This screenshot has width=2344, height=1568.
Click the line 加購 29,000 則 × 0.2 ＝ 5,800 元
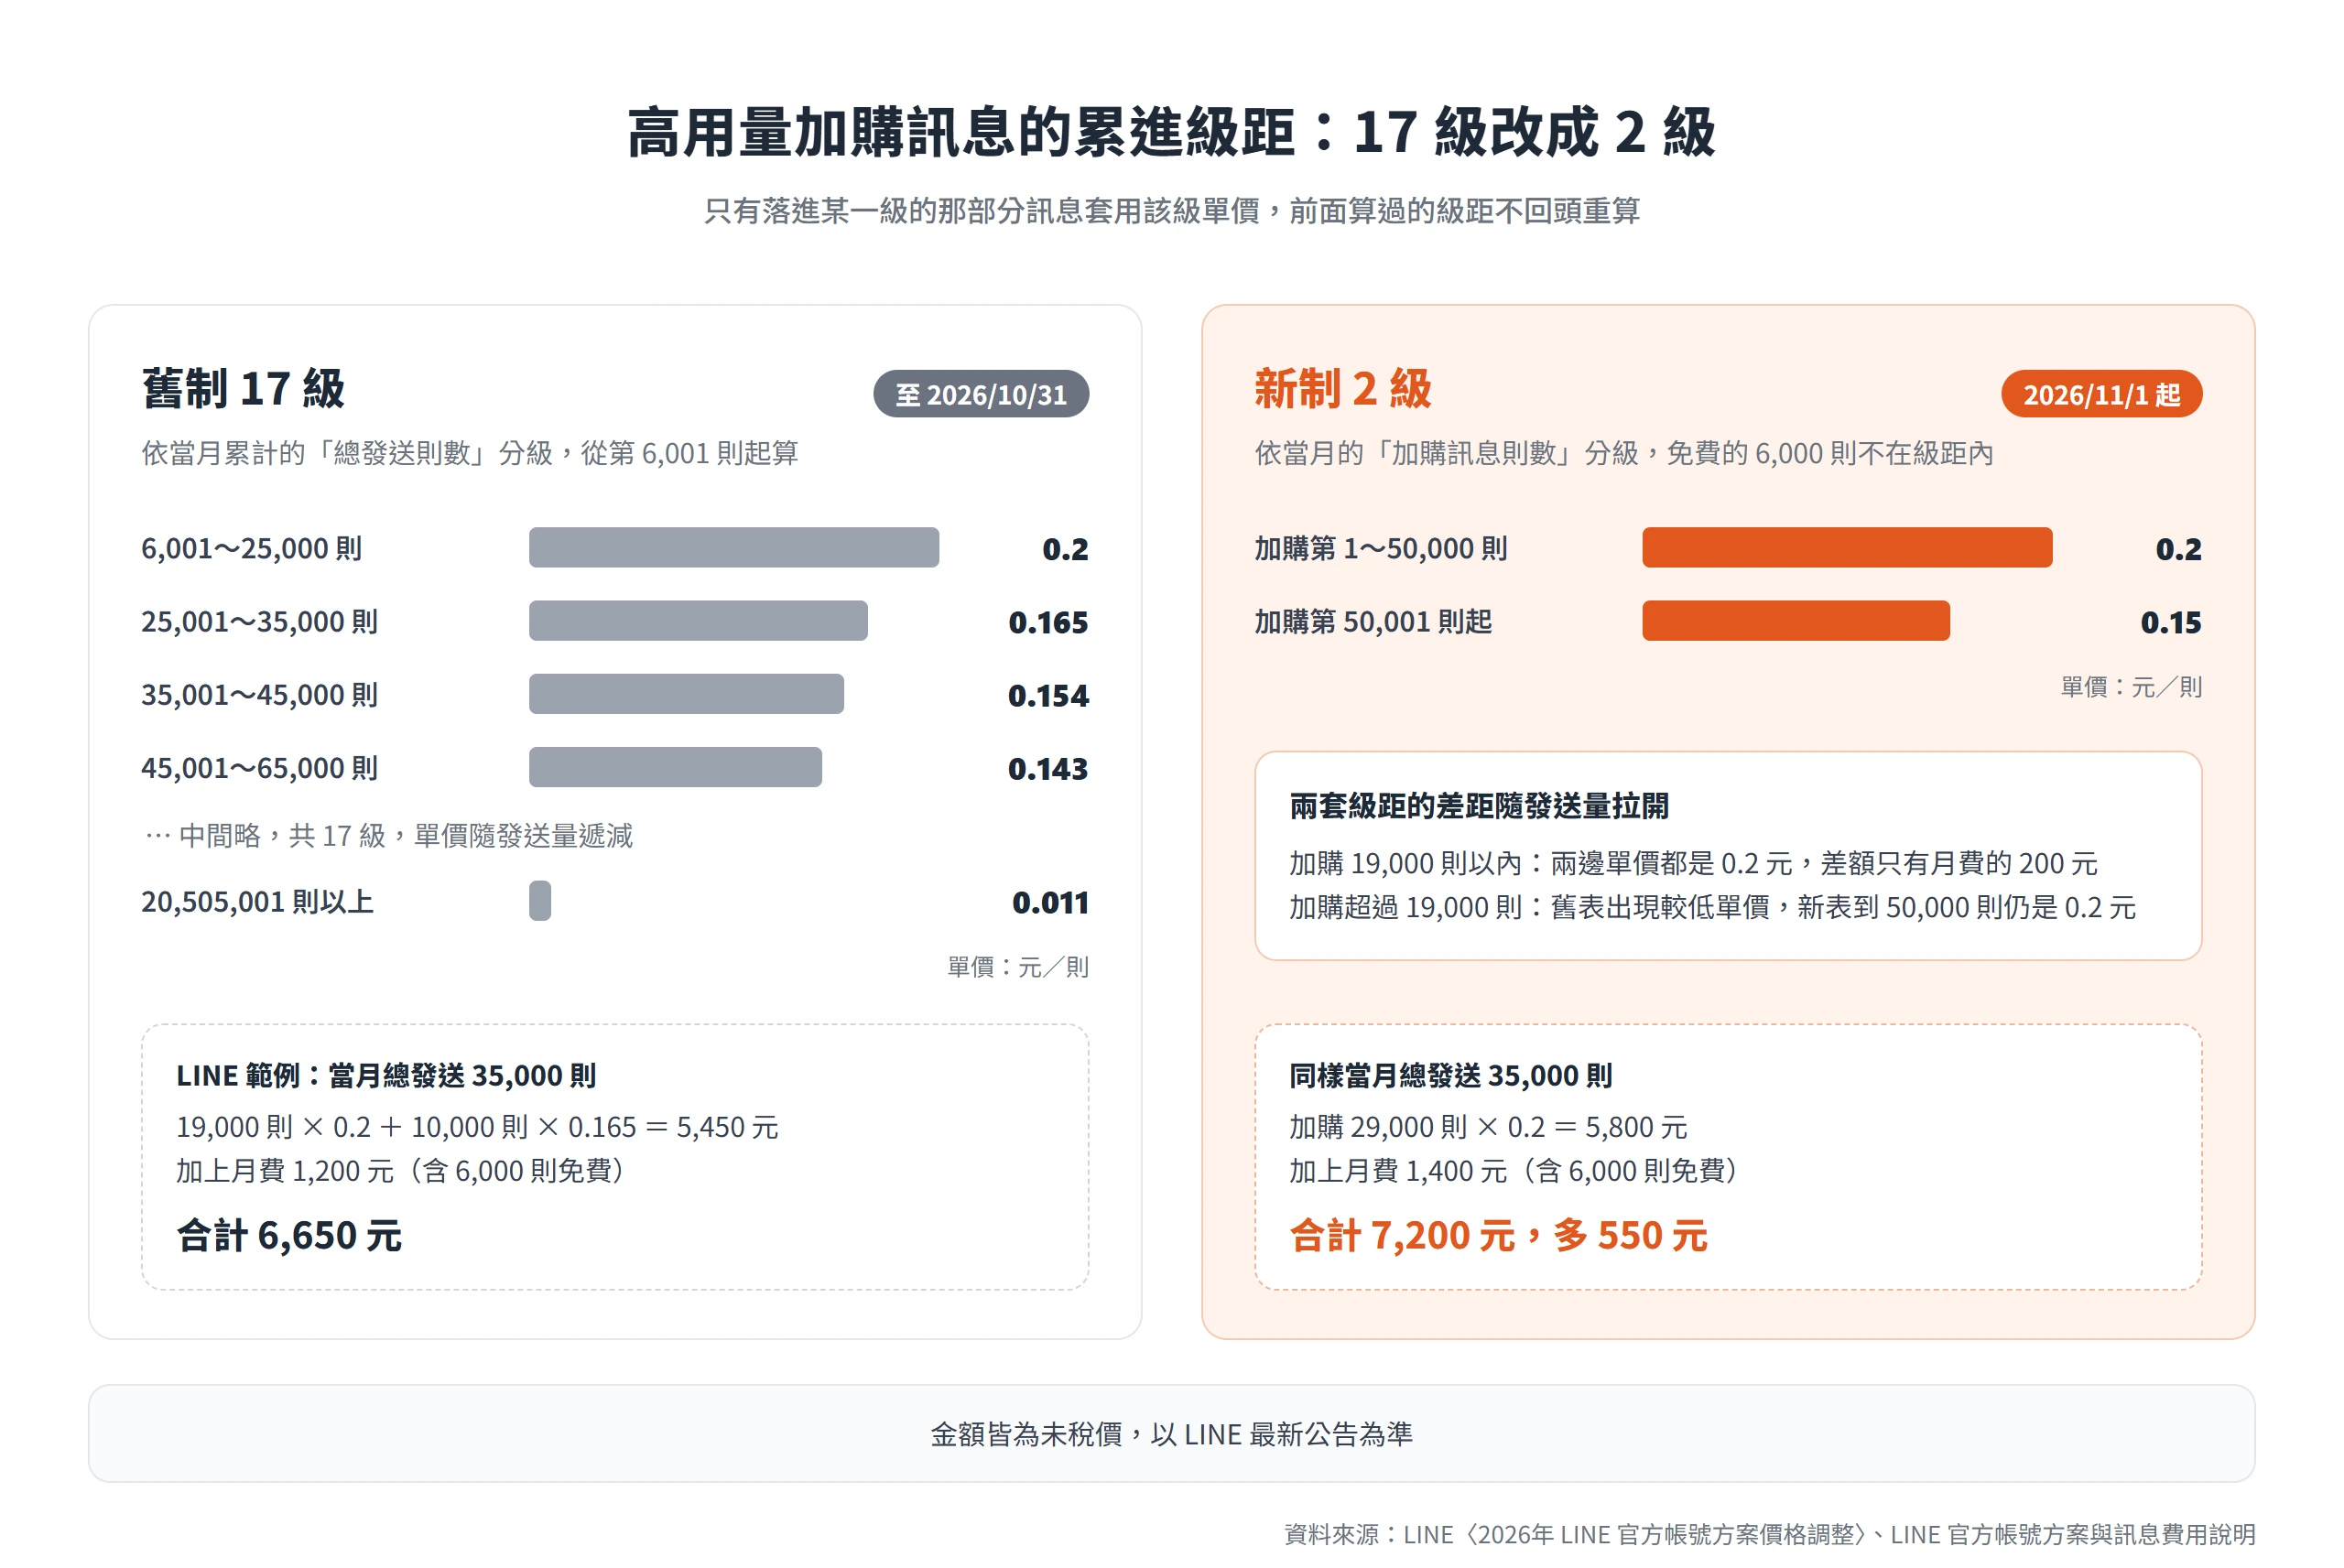coord(1487,1127)
